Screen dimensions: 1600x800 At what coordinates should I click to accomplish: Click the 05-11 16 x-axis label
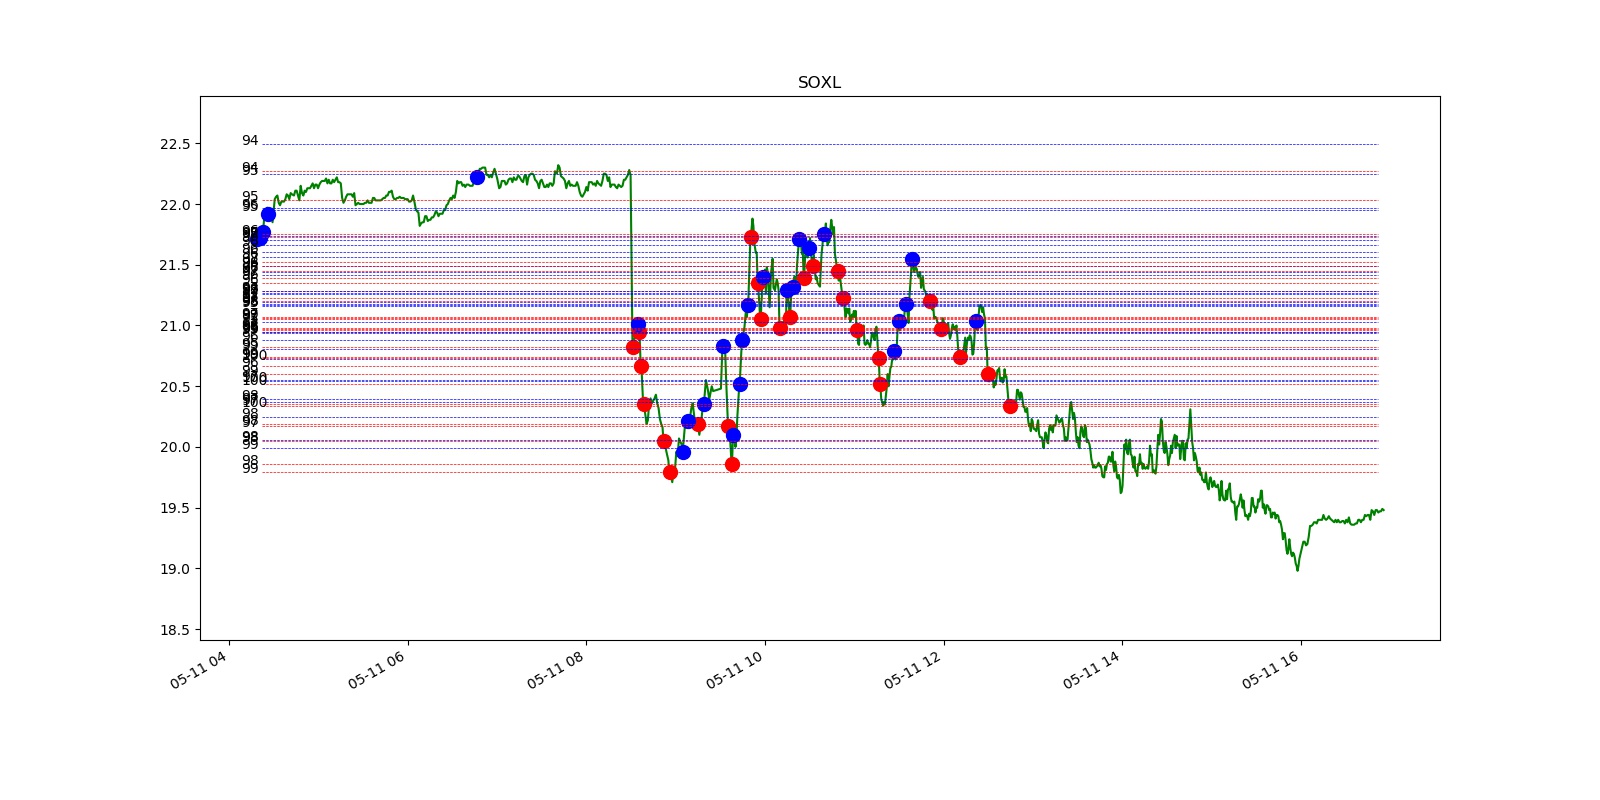pyautogui.click(x=1272, y=669)
